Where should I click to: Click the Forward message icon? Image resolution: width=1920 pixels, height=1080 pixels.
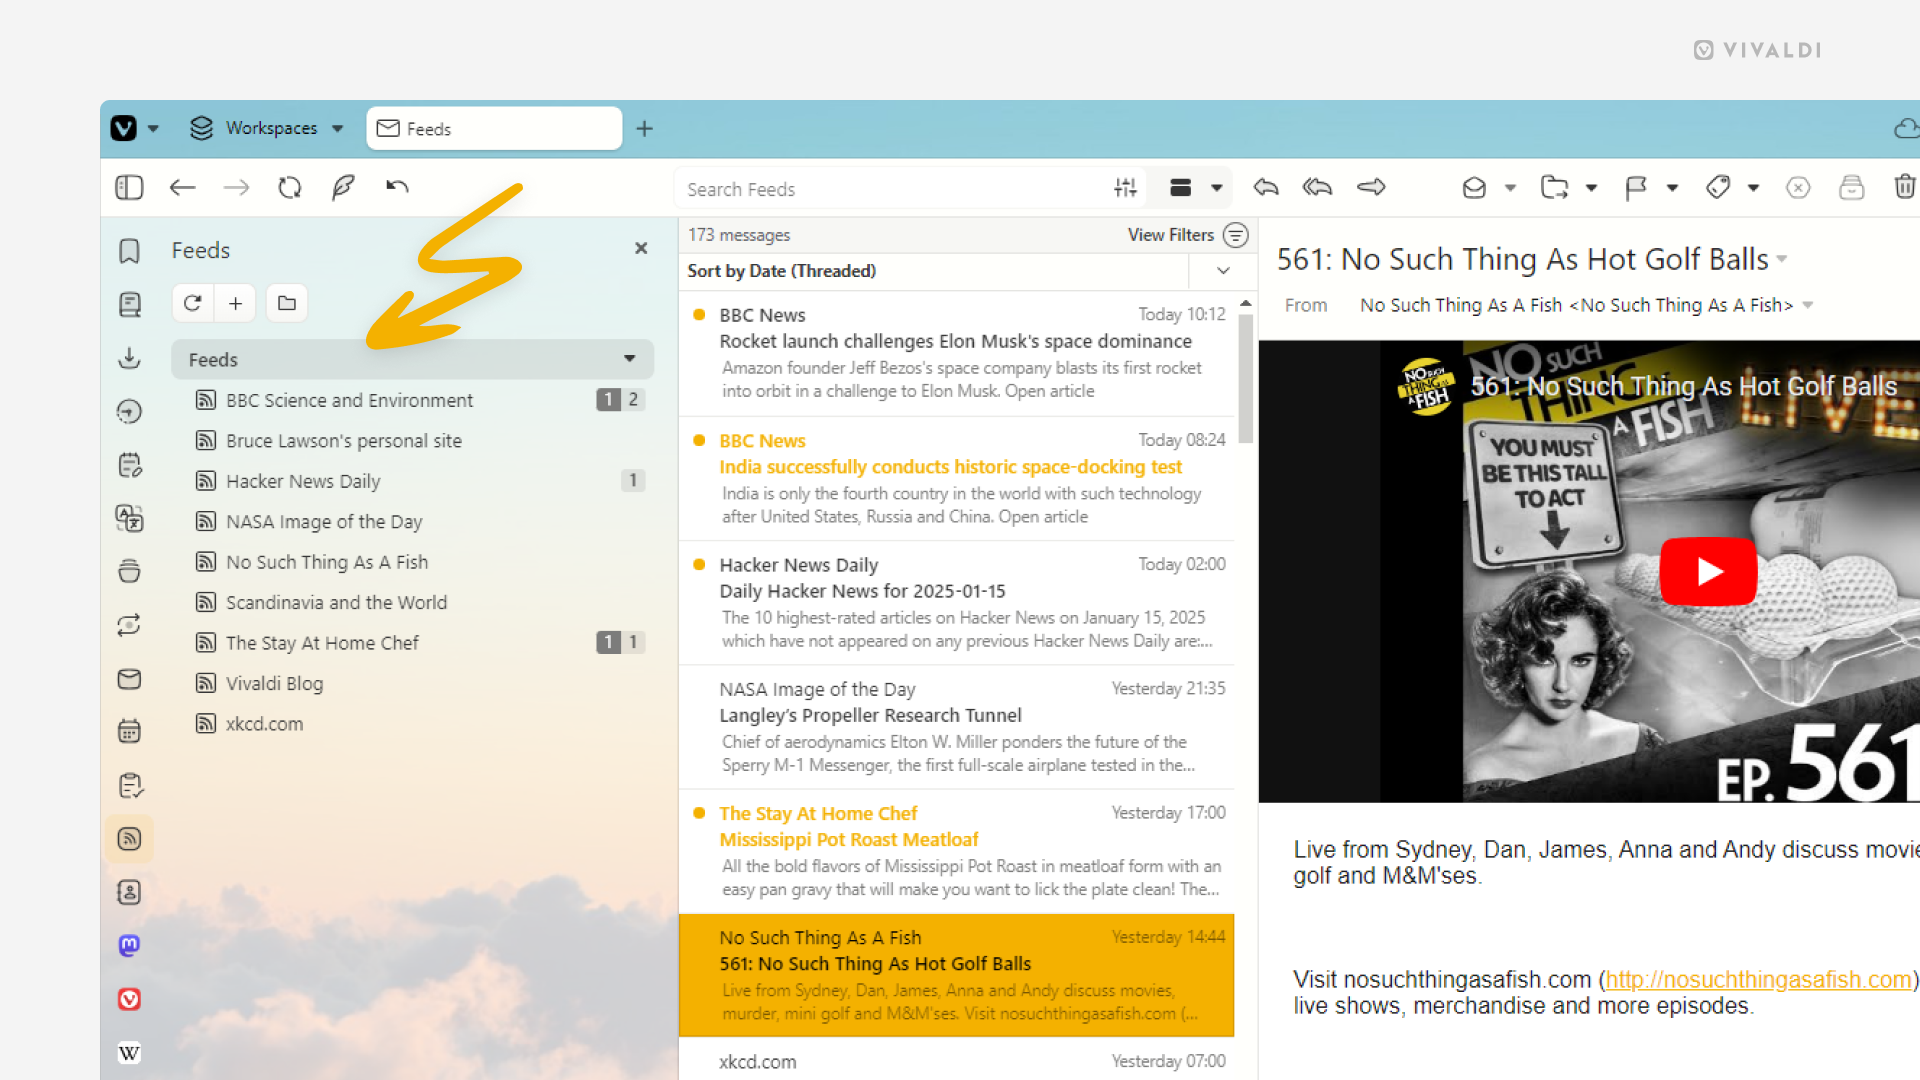(1371, 187)
